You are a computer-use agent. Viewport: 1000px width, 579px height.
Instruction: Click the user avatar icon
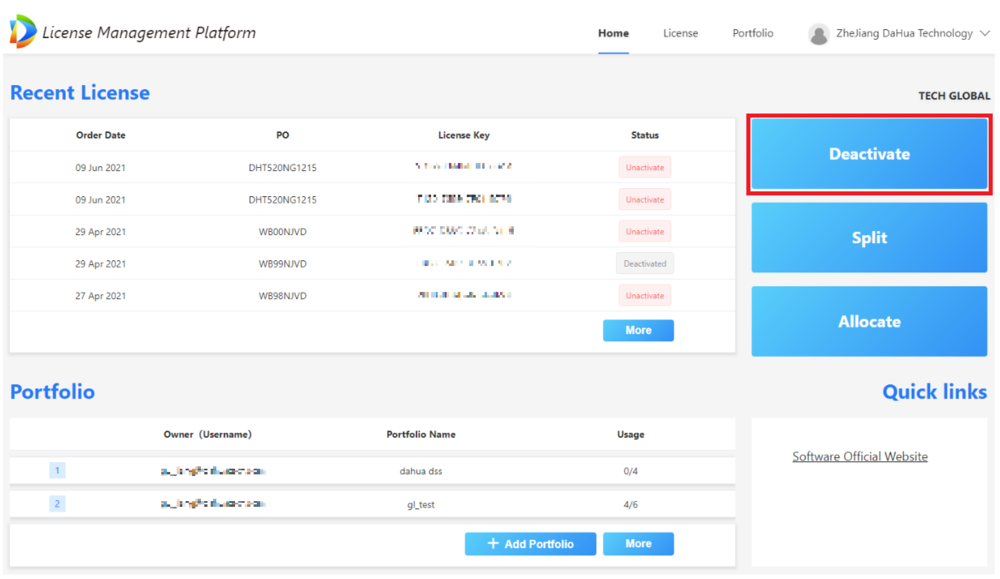tap(818, 34)
